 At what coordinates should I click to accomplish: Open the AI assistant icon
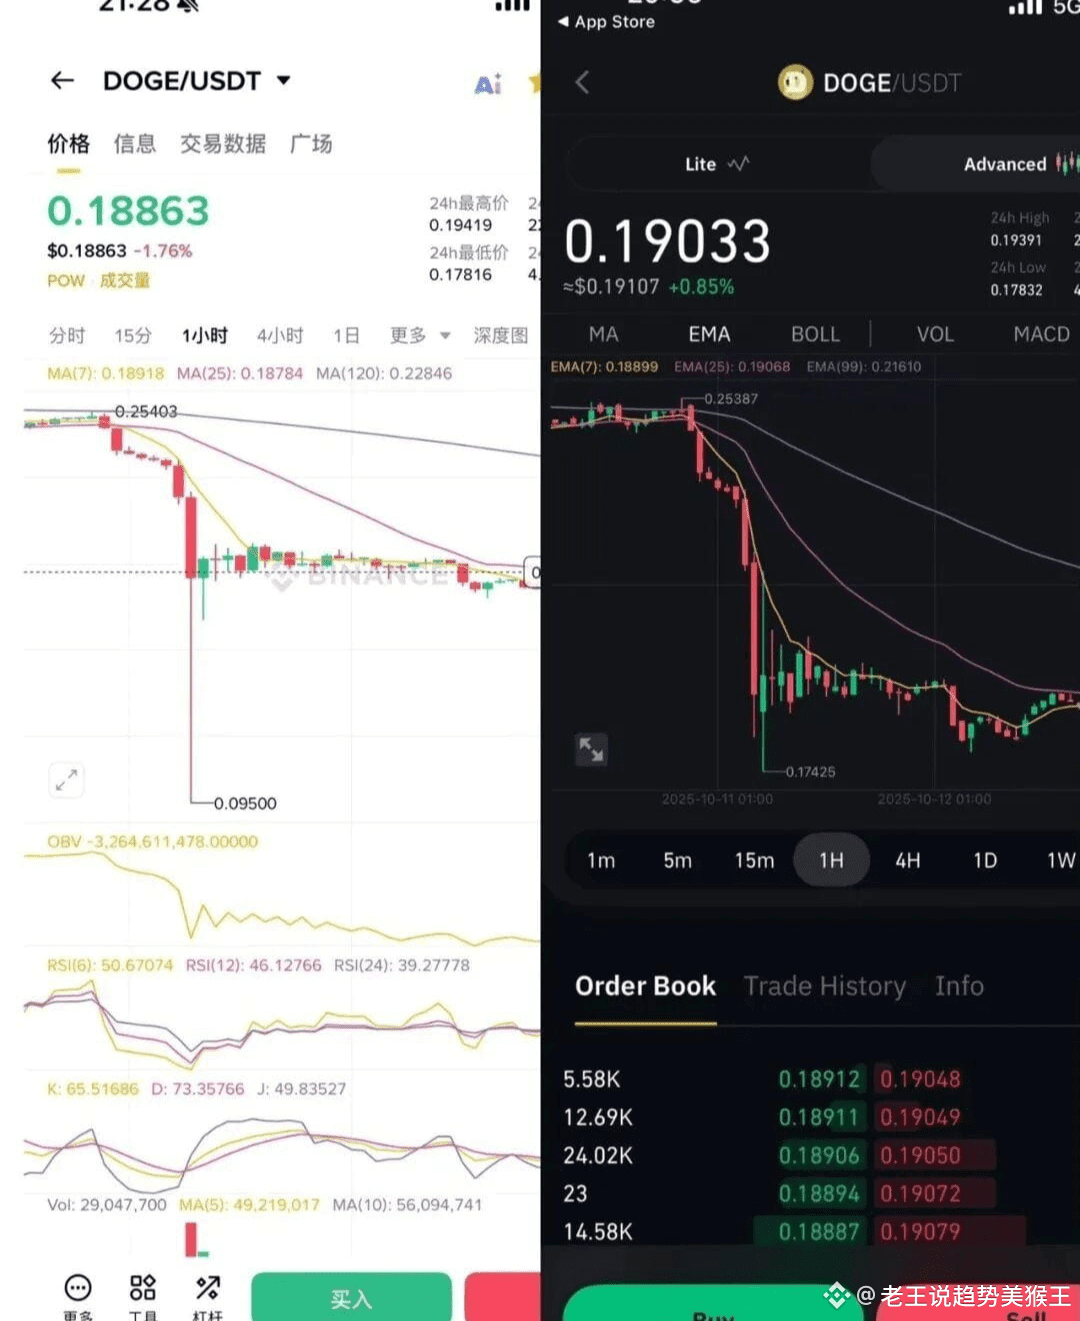coord(488,84)
